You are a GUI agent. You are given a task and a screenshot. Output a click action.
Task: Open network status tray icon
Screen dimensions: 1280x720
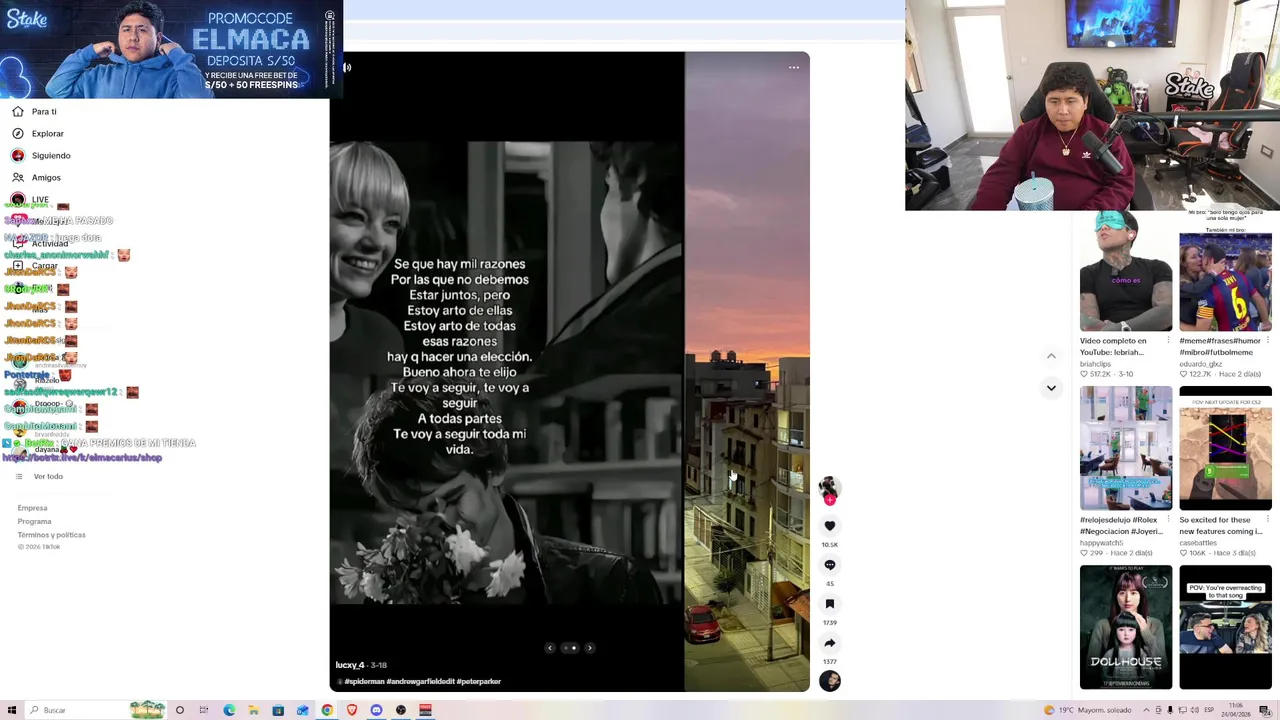click(1182, 710)
